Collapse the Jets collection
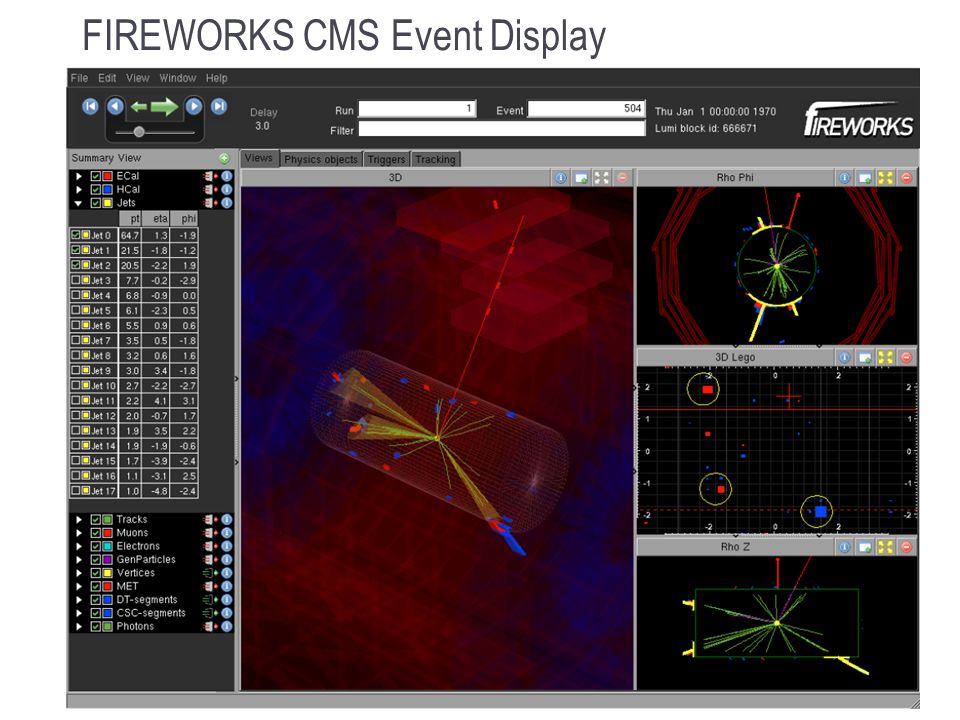960x720 pixels. click(78, 203)
